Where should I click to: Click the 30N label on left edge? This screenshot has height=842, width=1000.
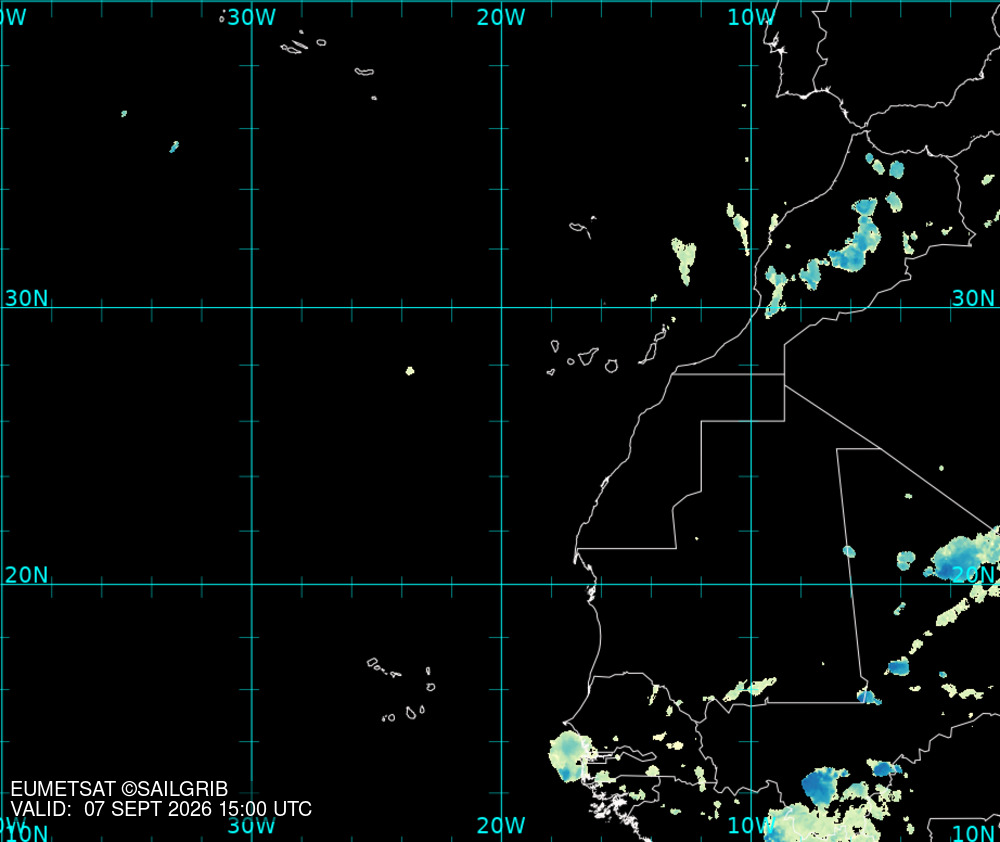point(26,298)
